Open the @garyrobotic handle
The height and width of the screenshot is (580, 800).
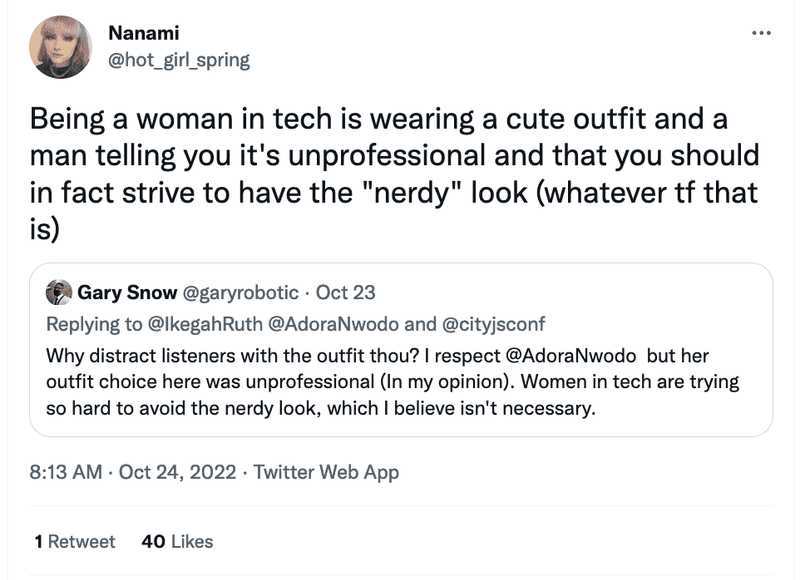240,293
